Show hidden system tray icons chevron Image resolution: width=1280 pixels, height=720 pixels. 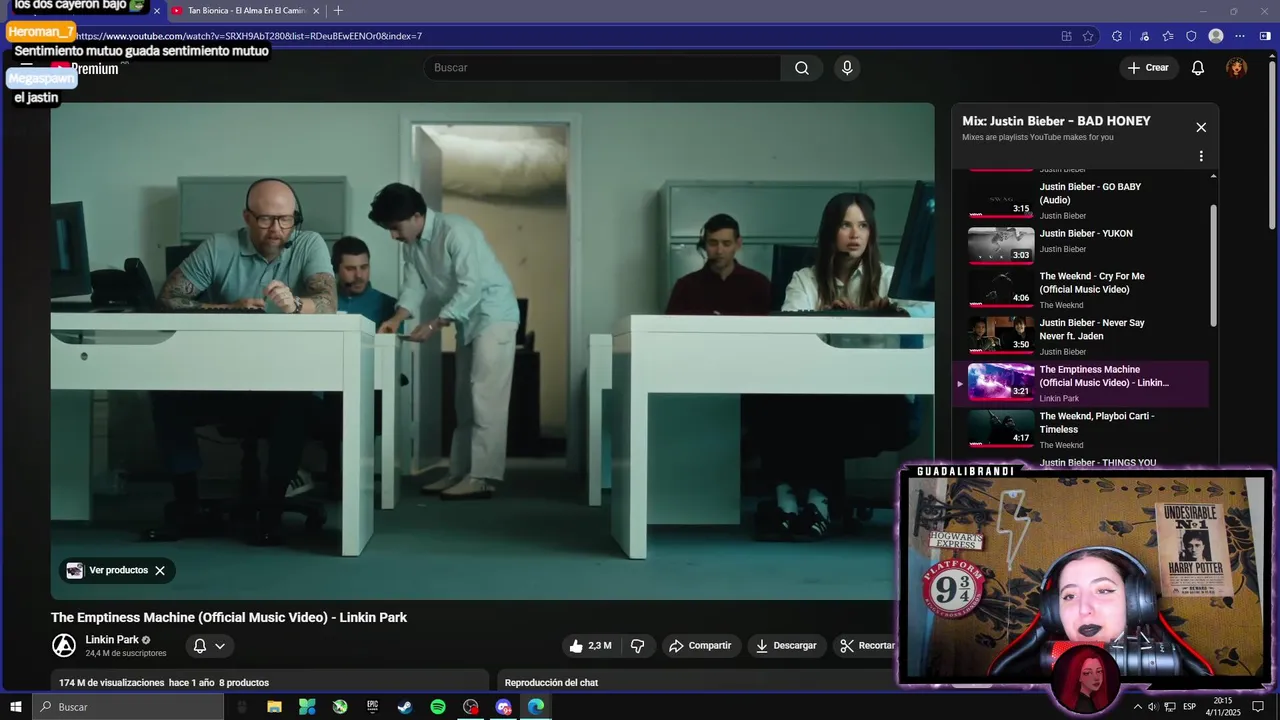[x=1137, y=707]
